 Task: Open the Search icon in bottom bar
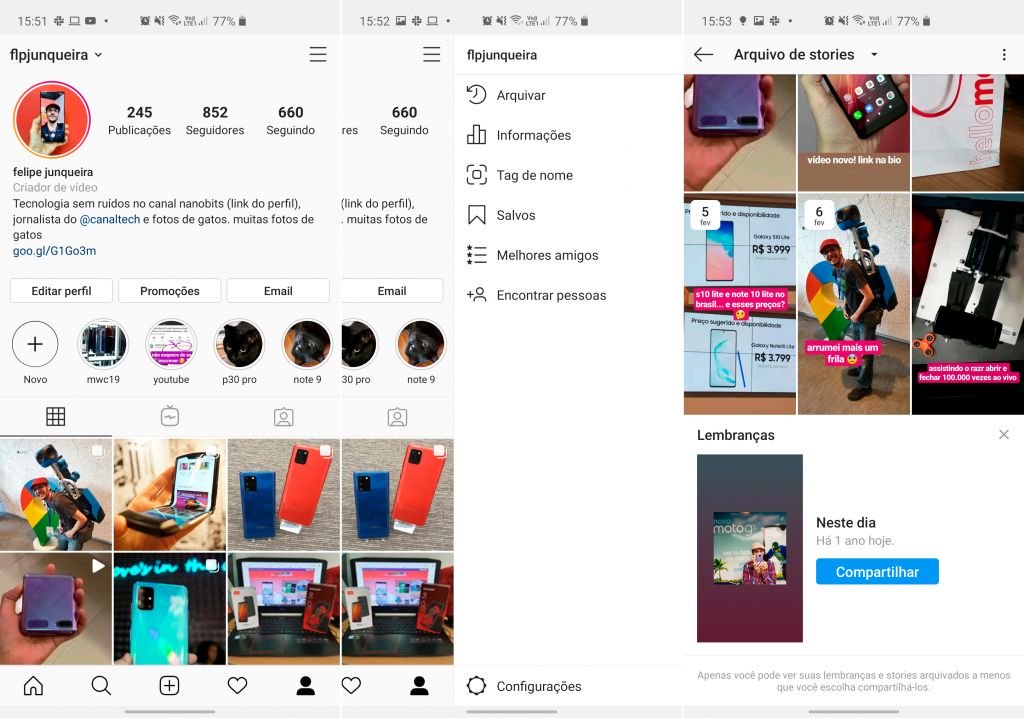click(x=101, y=685)
